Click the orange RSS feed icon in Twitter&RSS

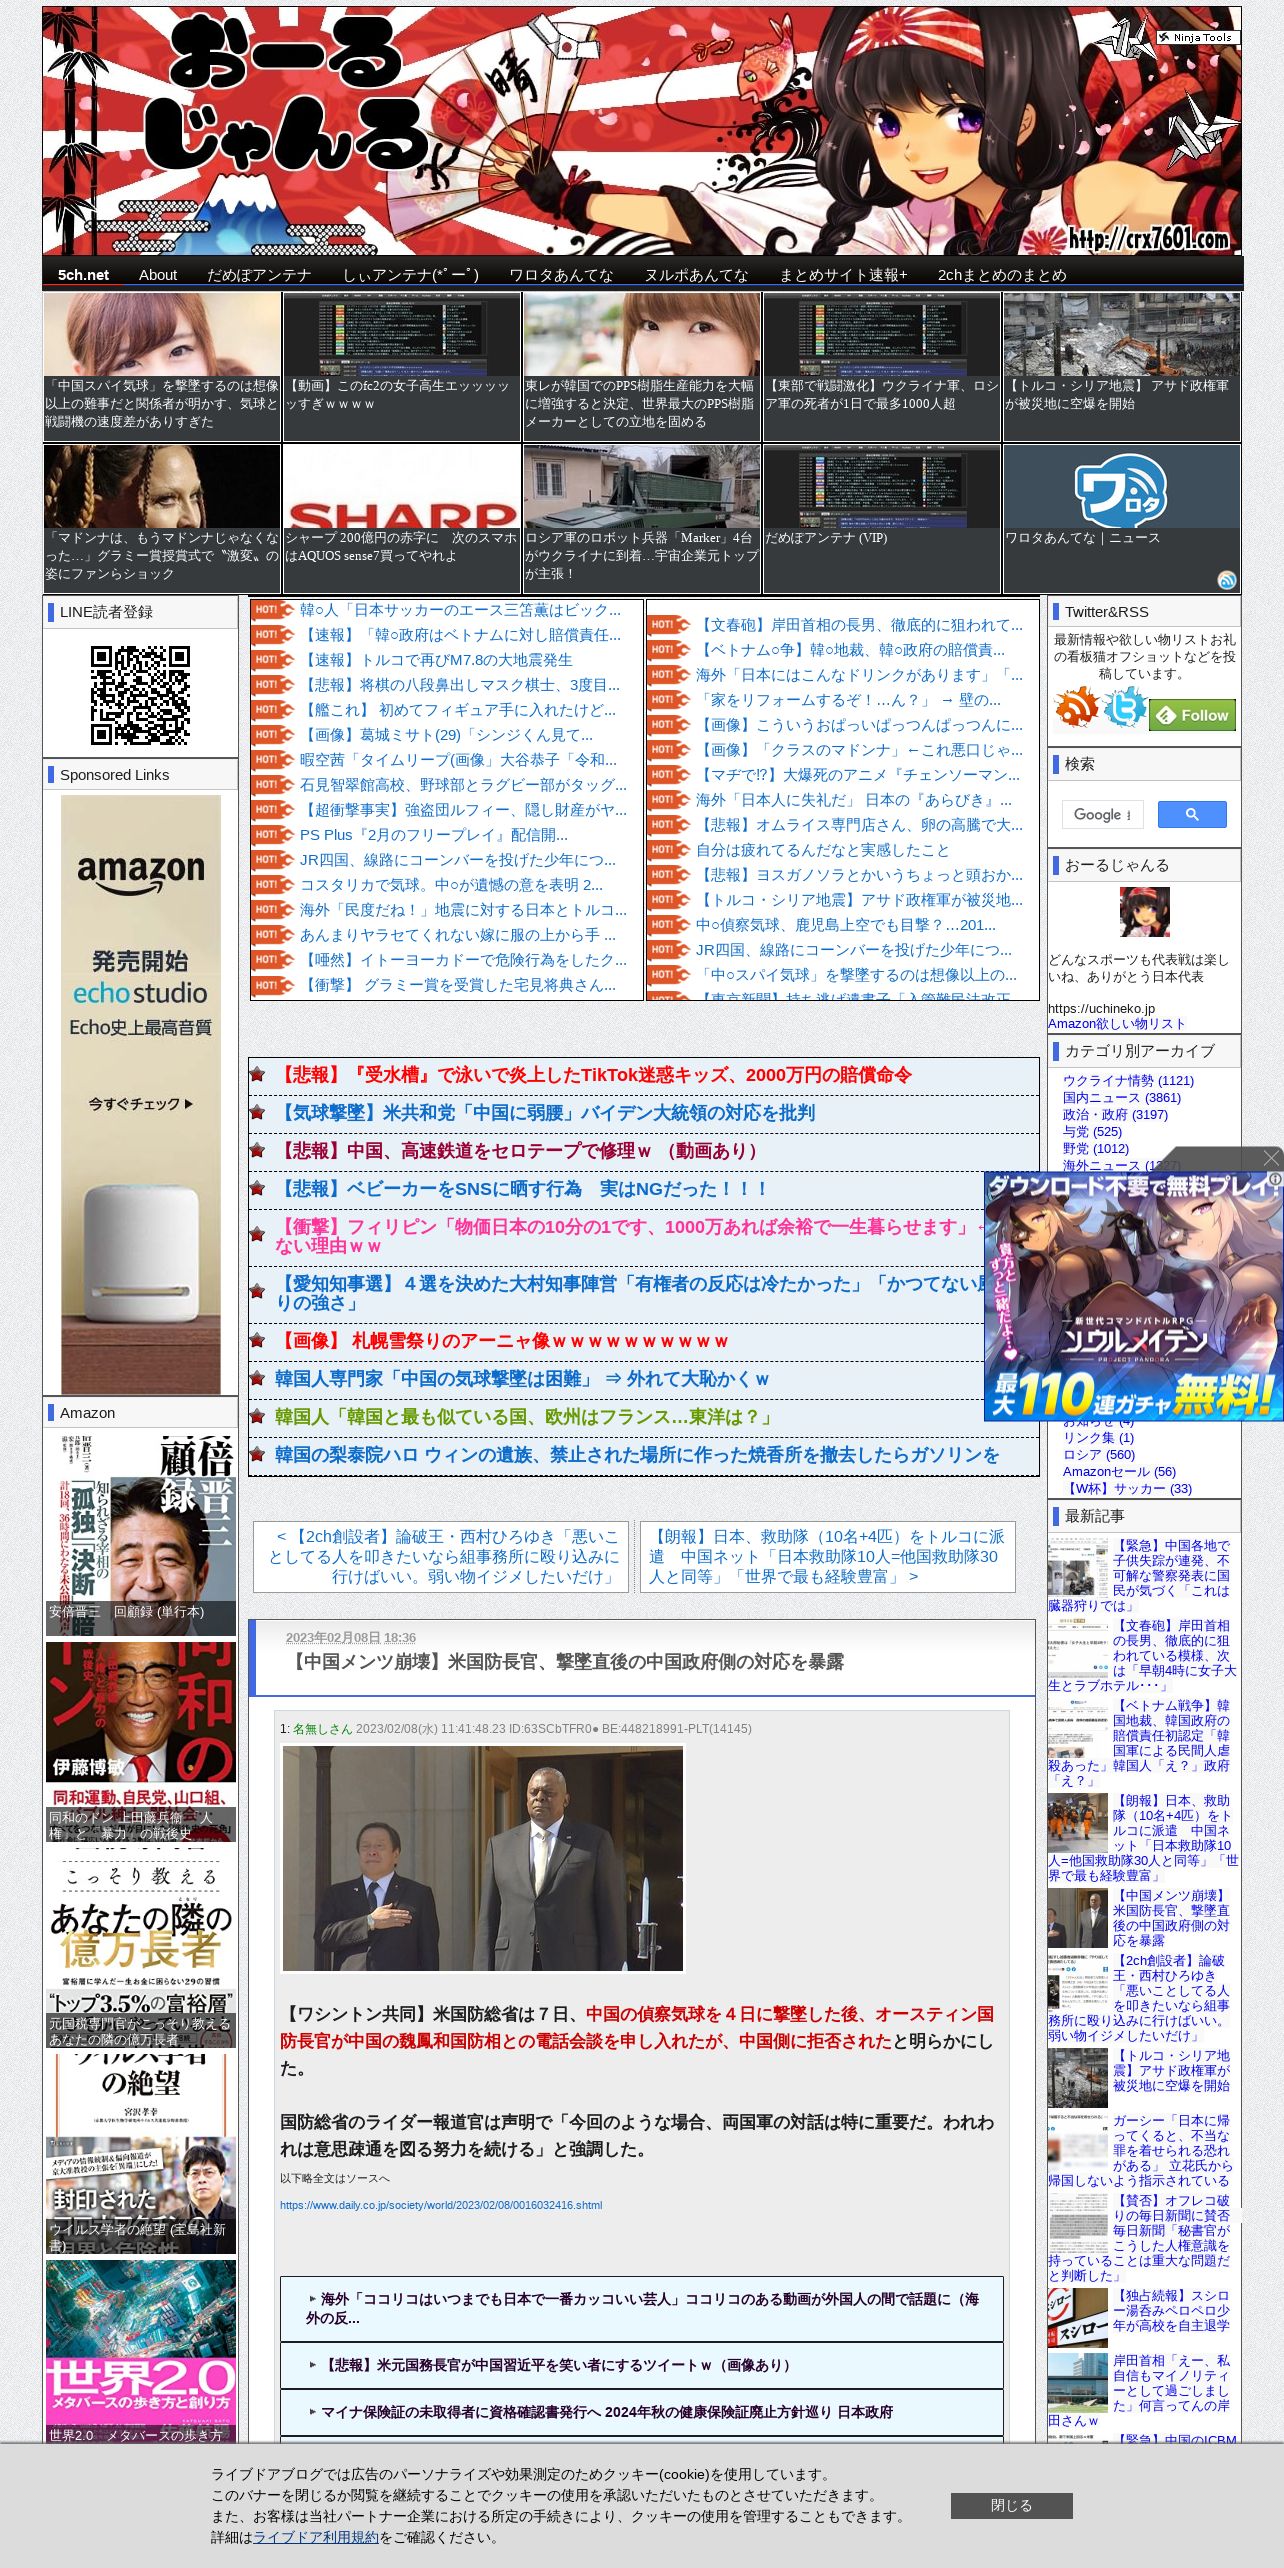[1075, 707]
